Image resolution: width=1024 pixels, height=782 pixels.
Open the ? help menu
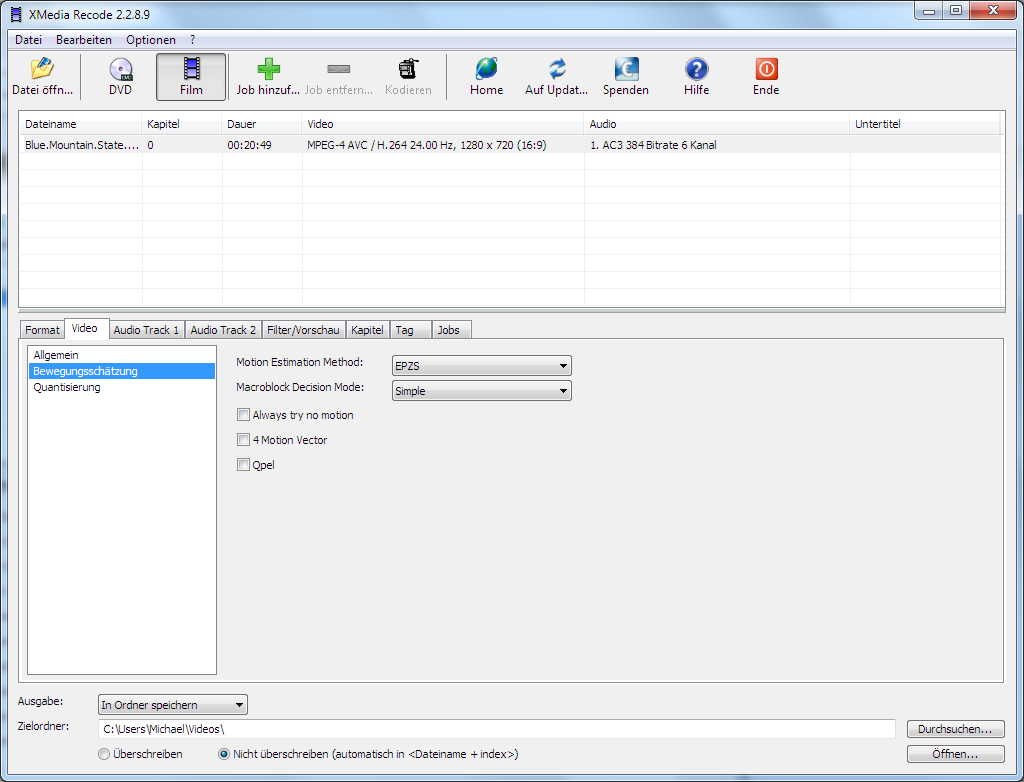coord(193,40)
